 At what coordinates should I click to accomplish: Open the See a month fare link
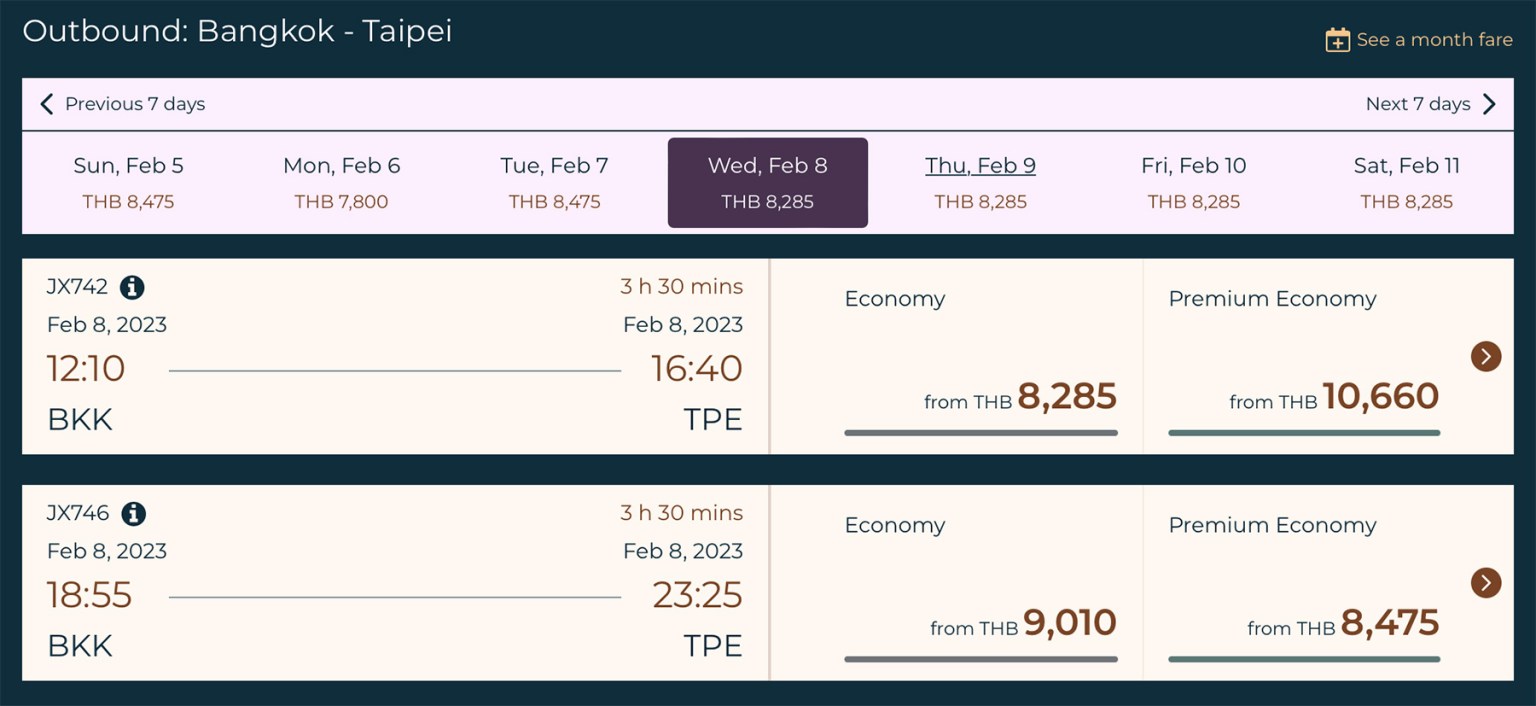(x=1433, y=40)
